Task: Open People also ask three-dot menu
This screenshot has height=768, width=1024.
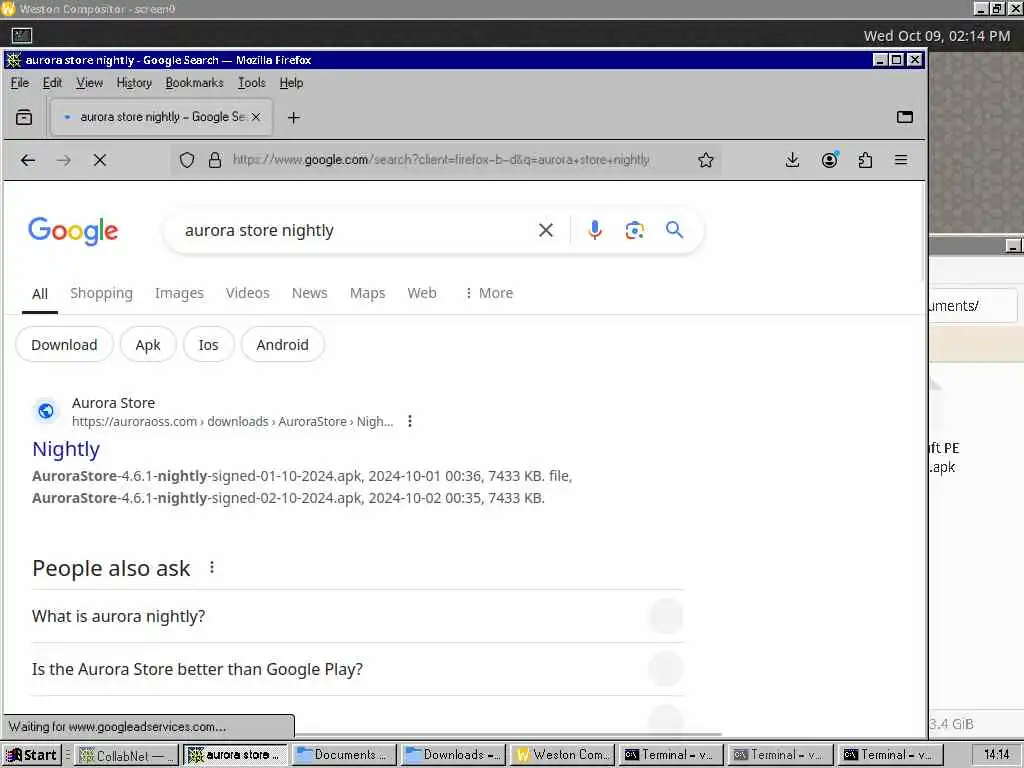Action: point(212,568)
